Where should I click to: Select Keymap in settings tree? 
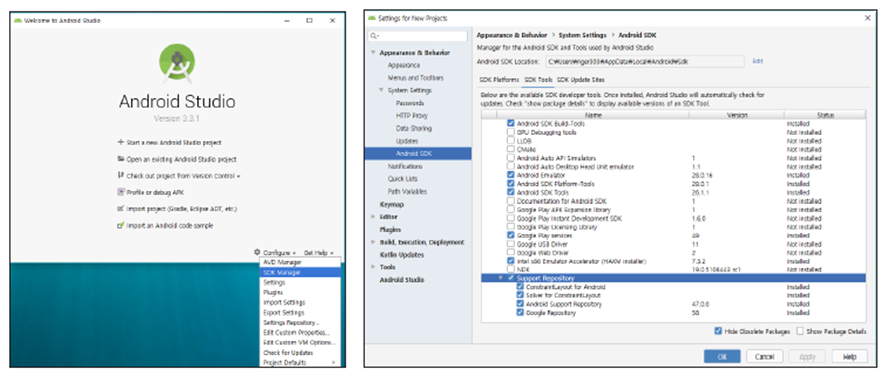[391, 204]
